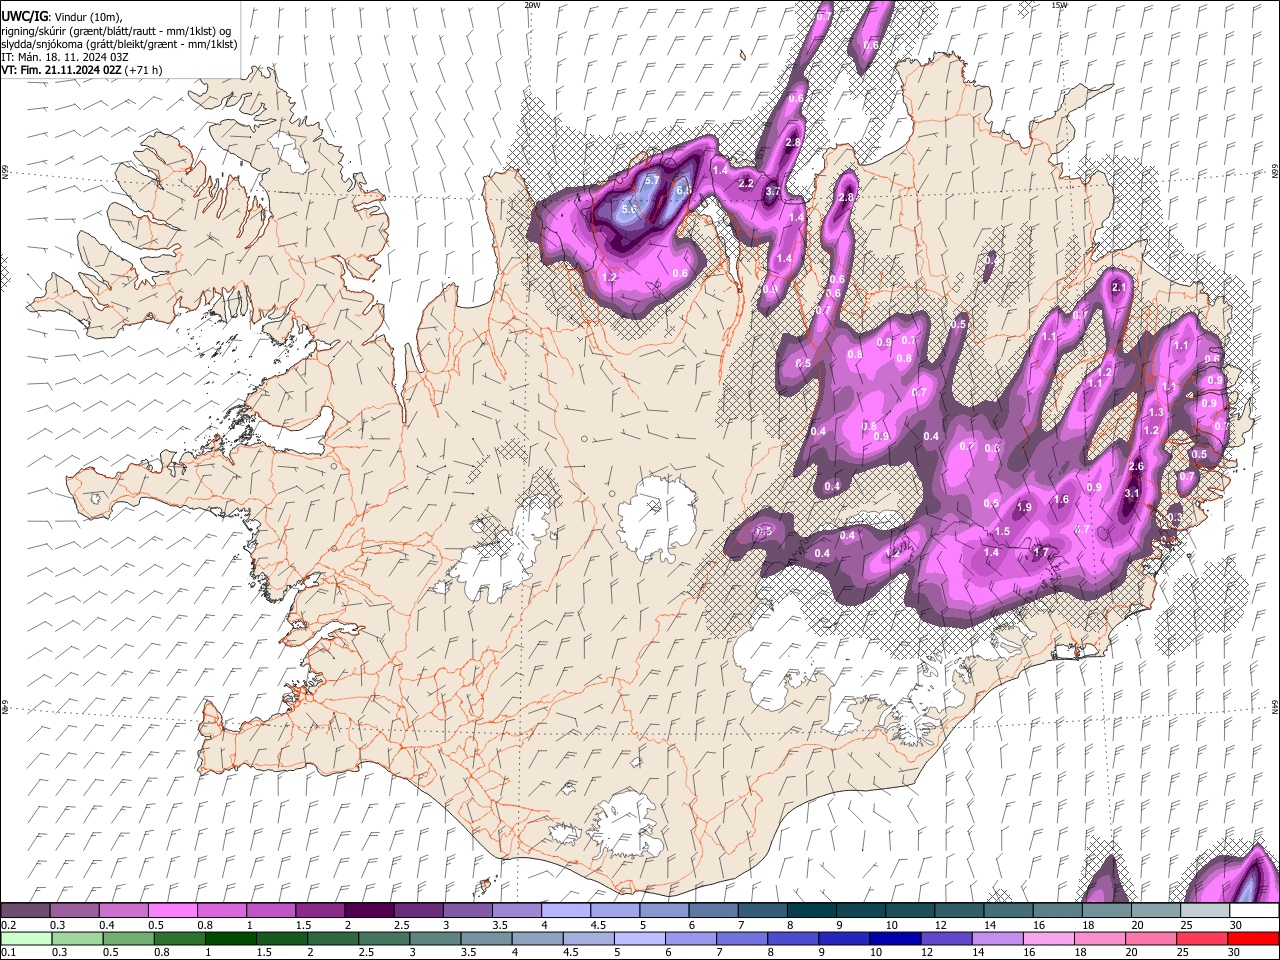Image resolution: width=1280 pixels, height=960 pixels.
Task: Click upper legend swatch between 2 and 2.5
Action: point(368,911)
